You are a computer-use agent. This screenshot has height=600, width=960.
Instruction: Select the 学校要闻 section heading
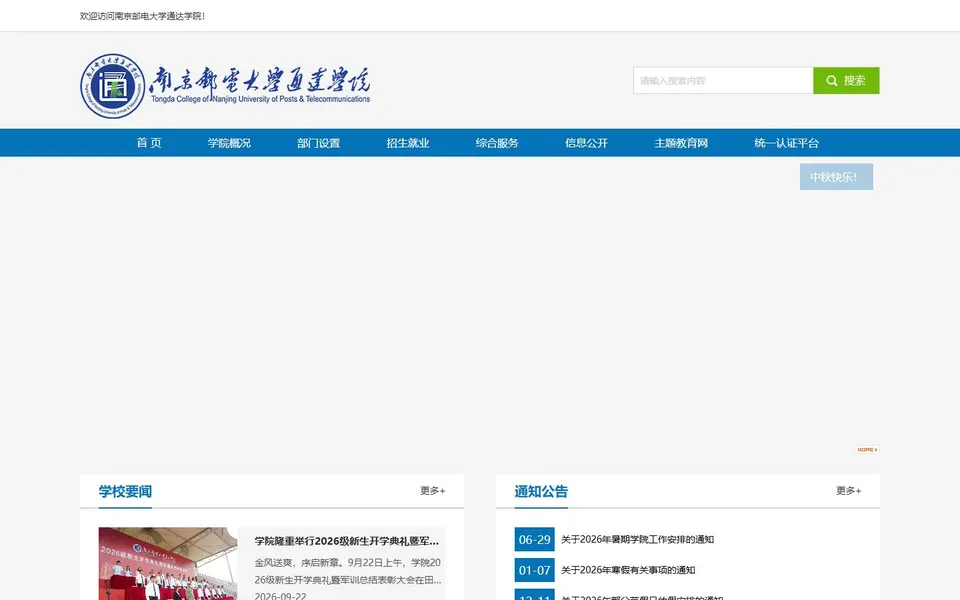click(126, 492)
